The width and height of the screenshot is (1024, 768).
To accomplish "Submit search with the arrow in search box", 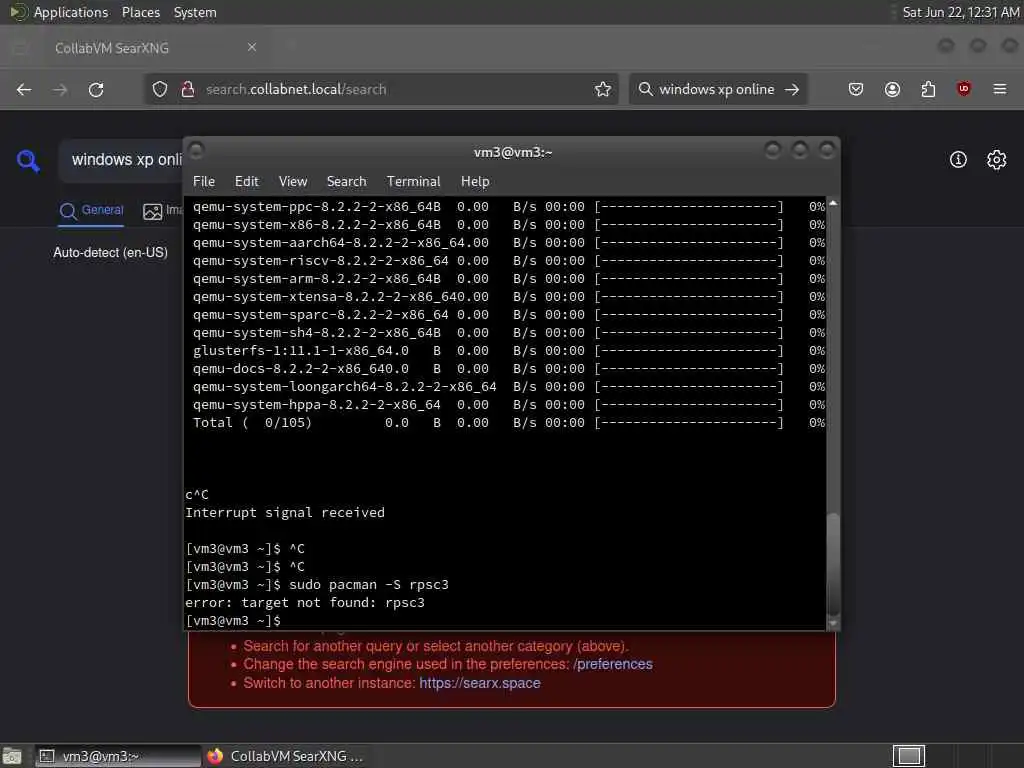I will 792,89.
